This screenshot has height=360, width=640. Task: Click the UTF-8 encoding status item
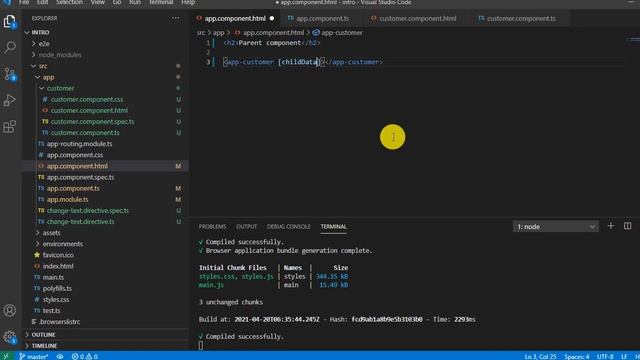[x=605, y=356]
